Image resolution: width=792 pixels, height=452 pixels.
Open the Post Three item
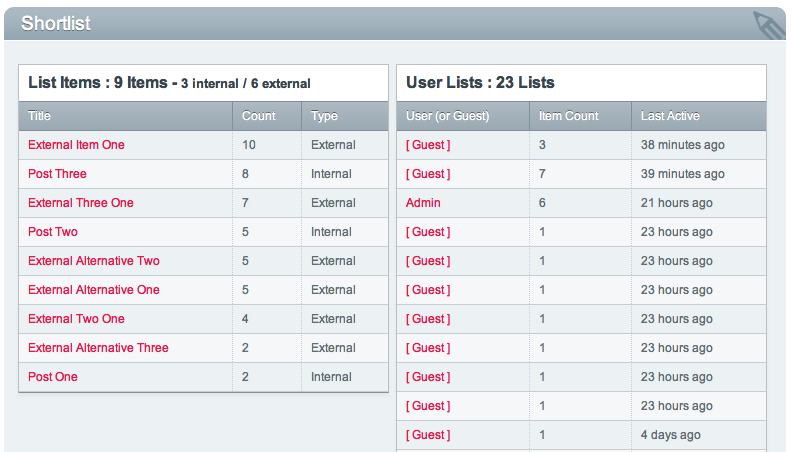click(57, 174)
